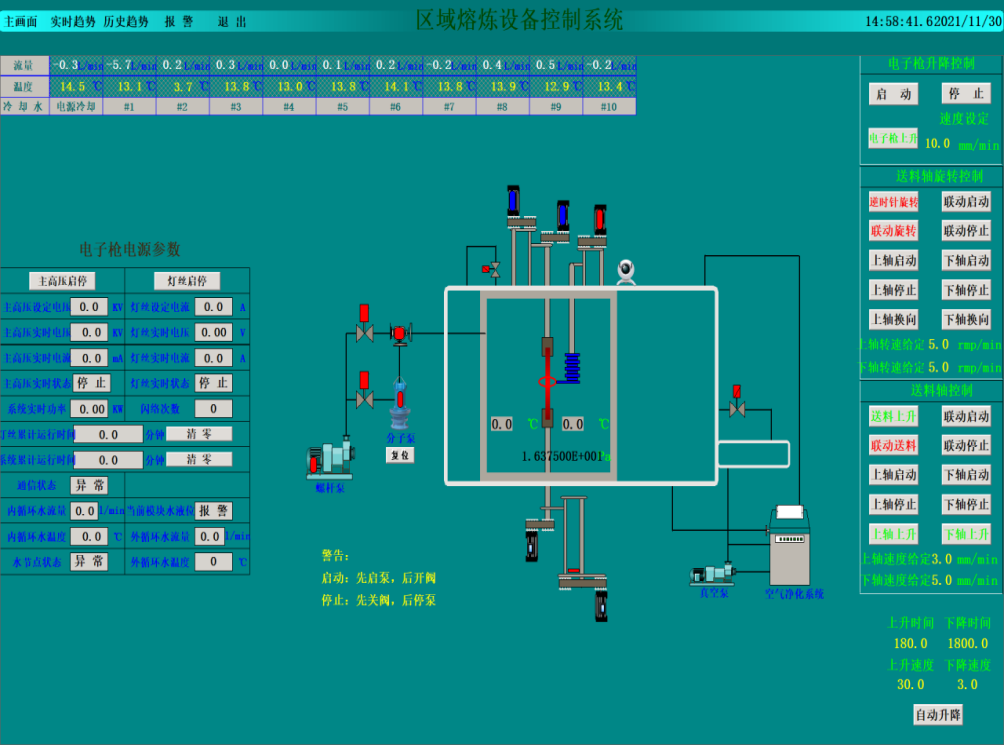Click the flange valve beside molecular pump line

[400, 334]
